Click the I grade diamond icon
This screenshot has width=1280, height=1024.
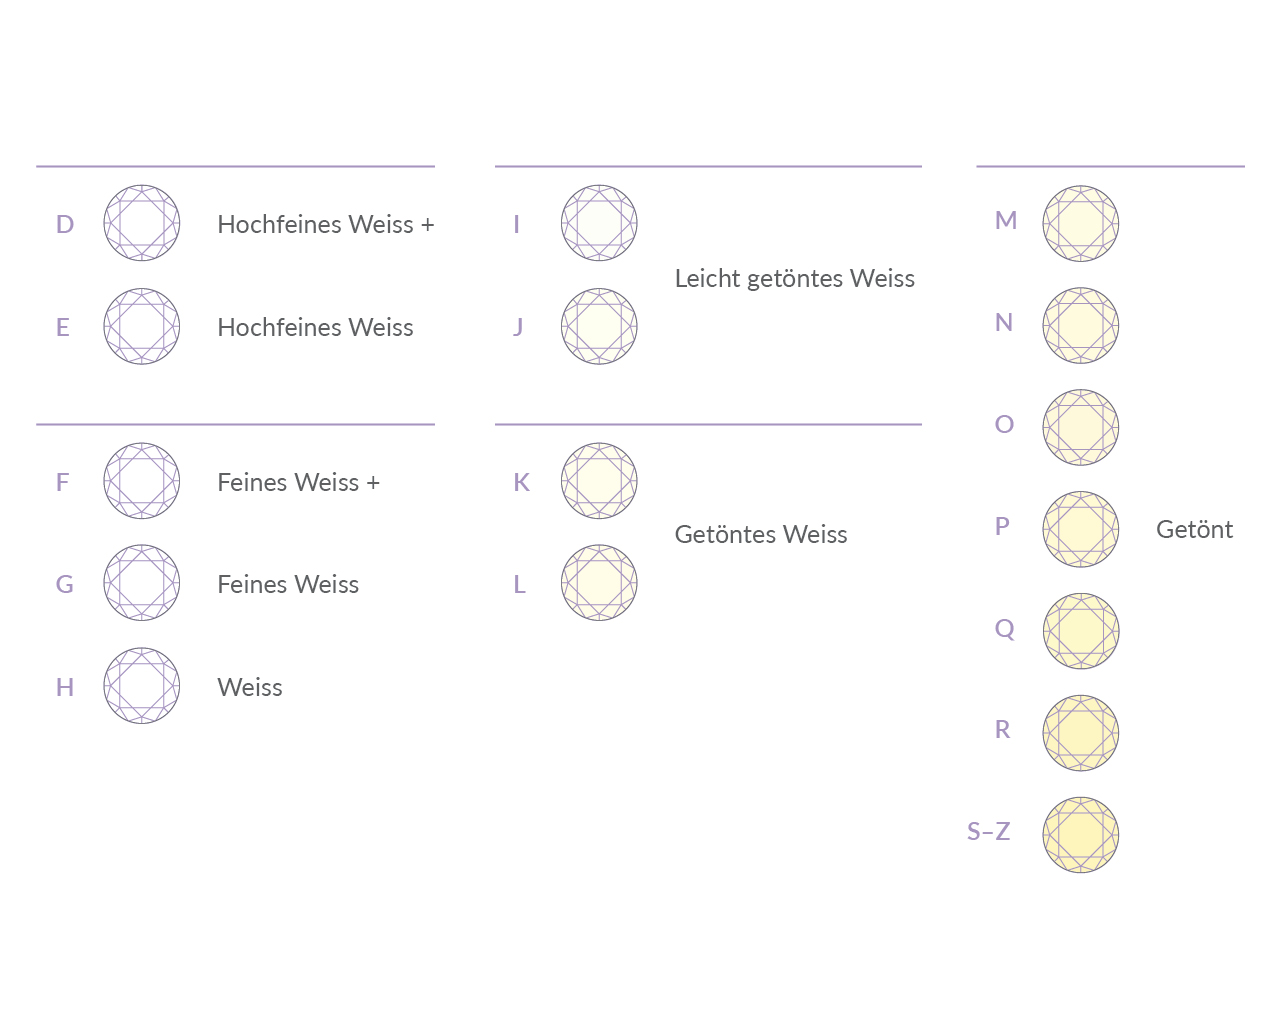point(599,223)
